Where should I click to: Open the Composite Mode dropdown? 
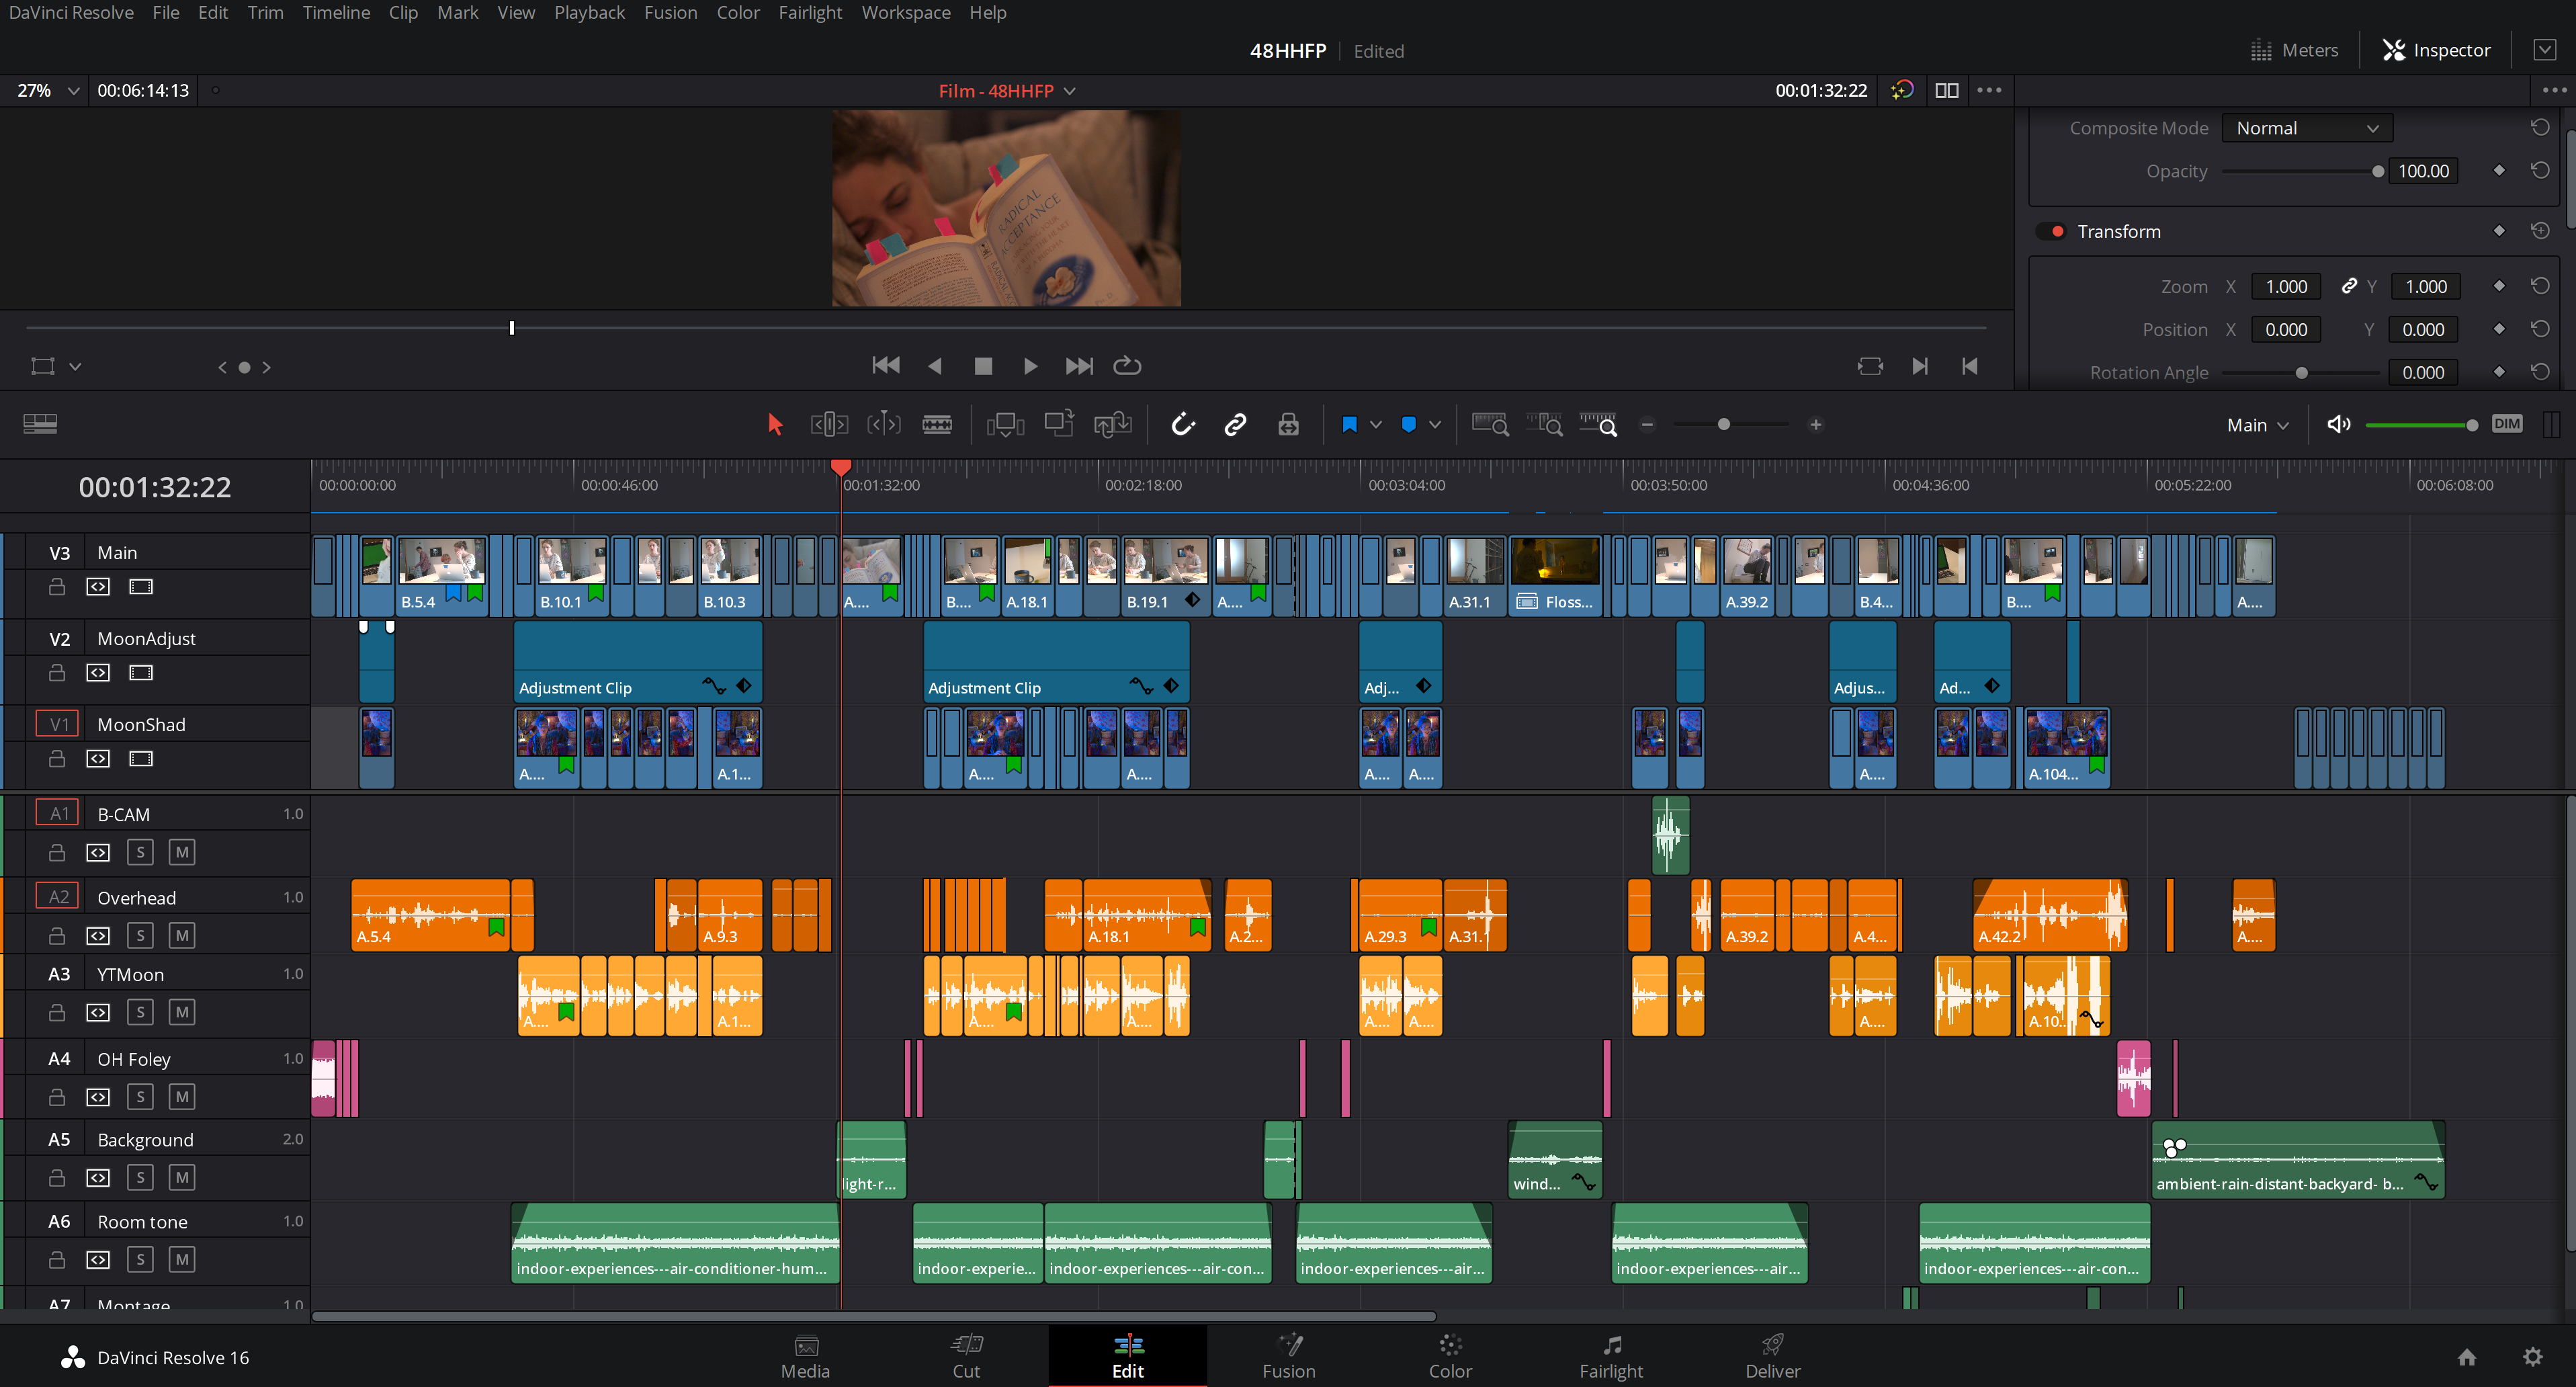[2306, 128]
